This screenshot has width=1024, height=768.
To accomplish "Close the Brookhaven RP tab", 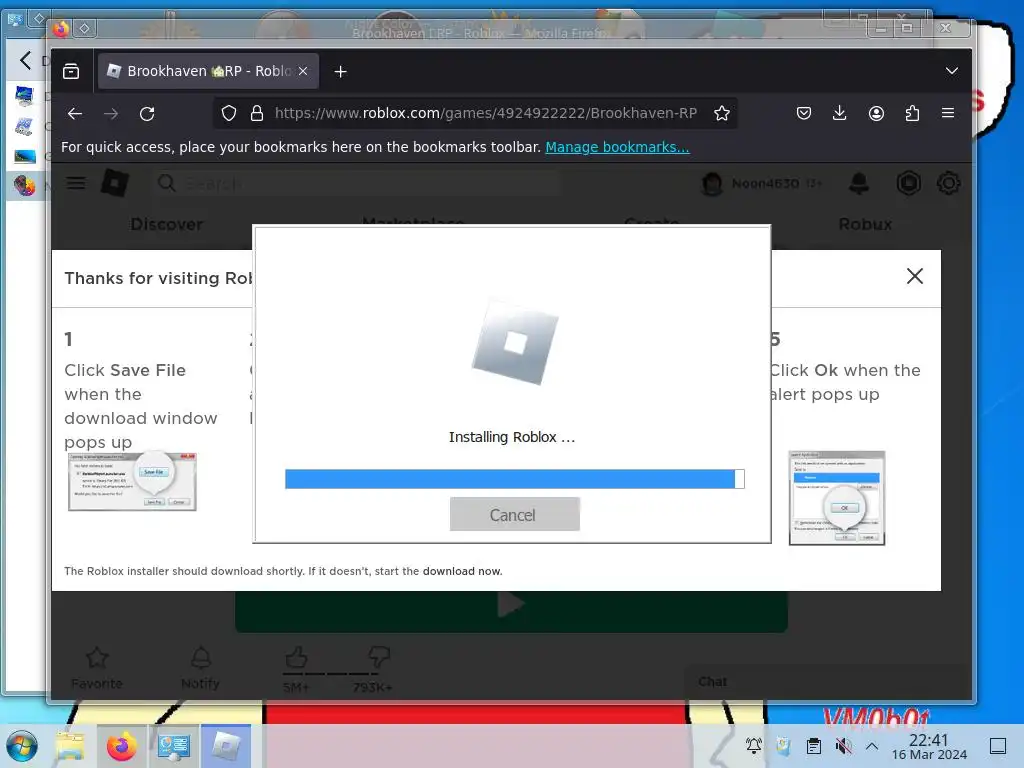I will 303,71.
